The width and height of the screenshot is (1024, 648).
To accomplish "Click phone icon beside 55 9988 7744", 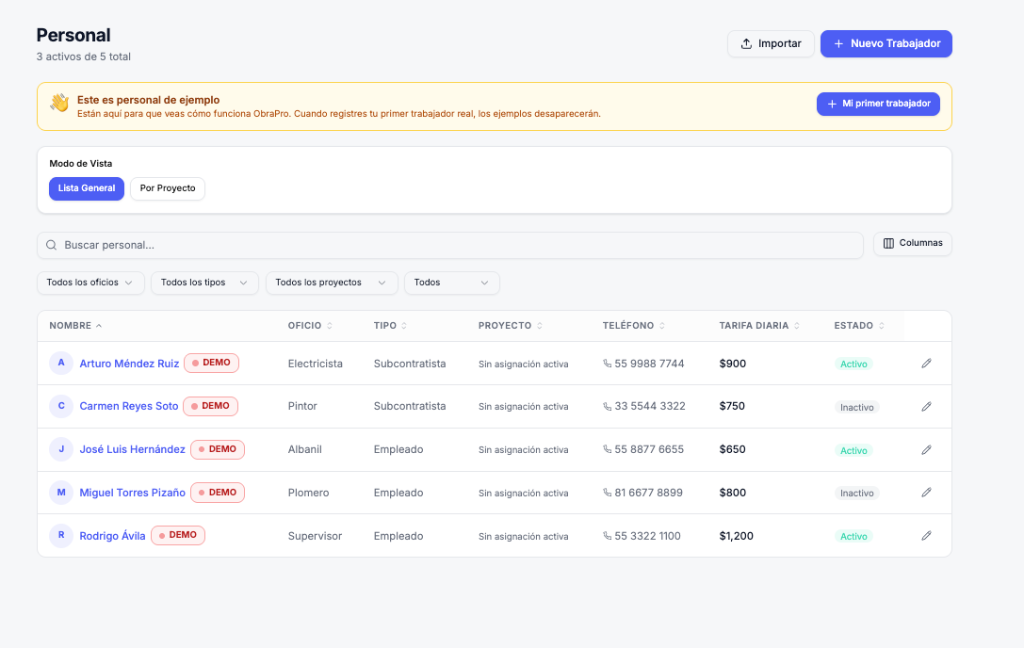I will pyautogui.click(x=607, y=363).
